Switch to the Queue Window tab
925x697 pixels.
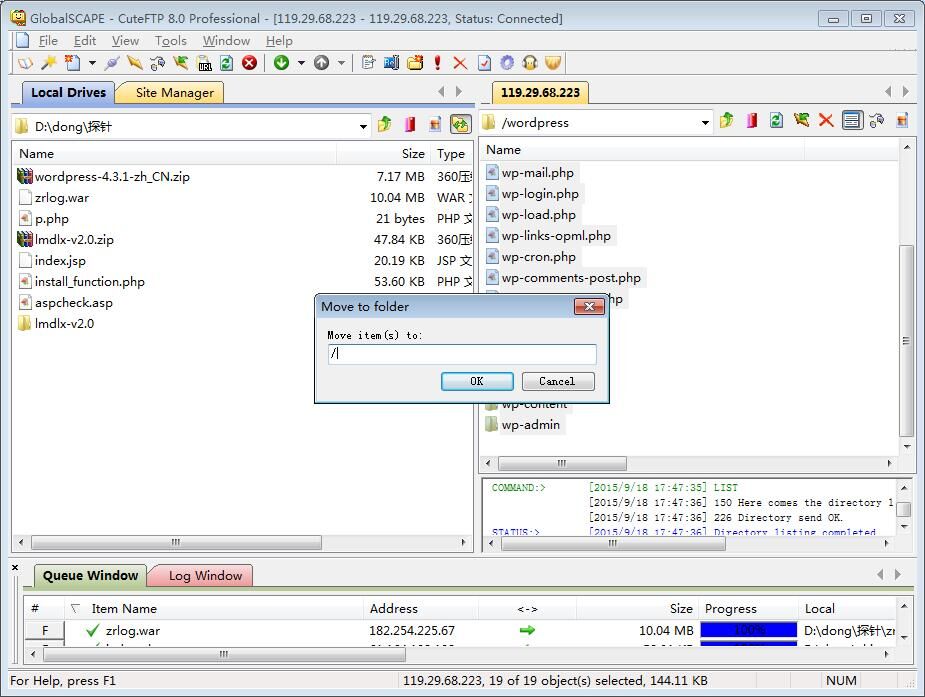click(x=90, y=576)
